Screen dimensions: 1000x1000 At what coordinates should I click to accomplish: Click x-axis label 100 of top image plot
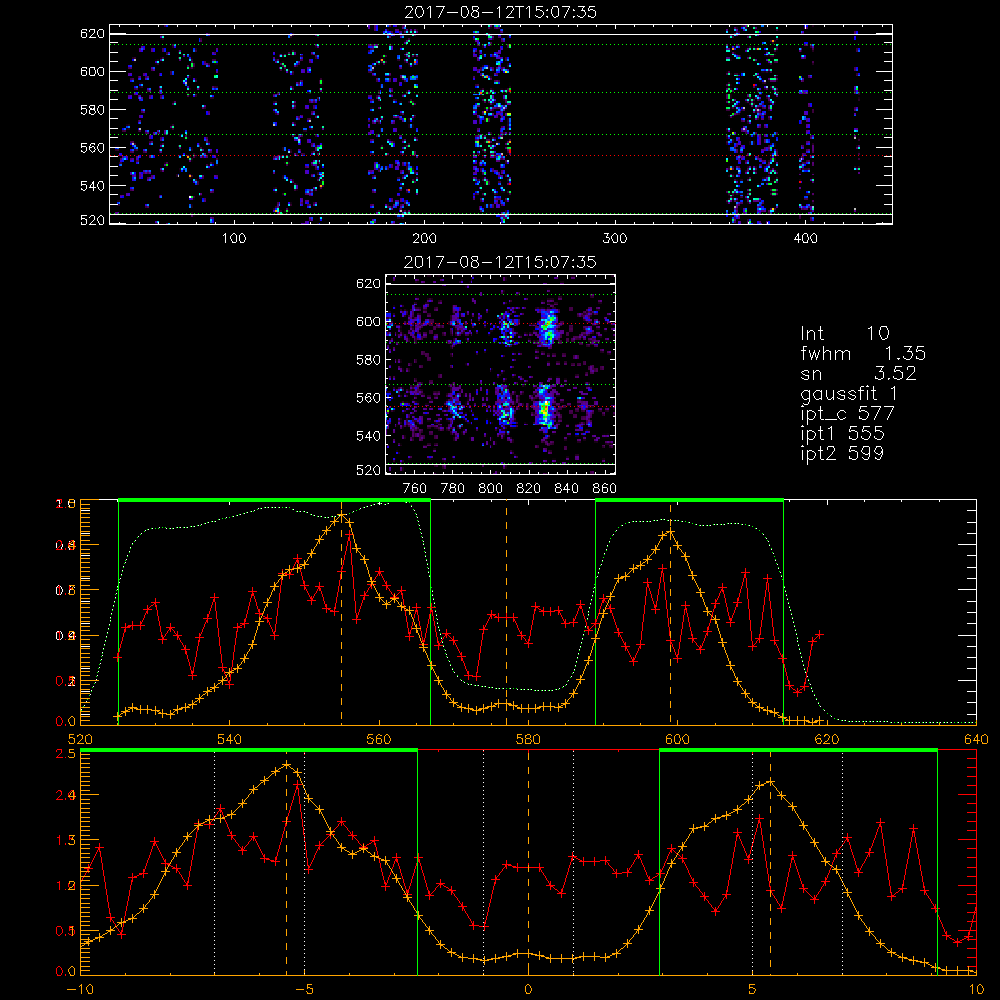coord(234,239)
